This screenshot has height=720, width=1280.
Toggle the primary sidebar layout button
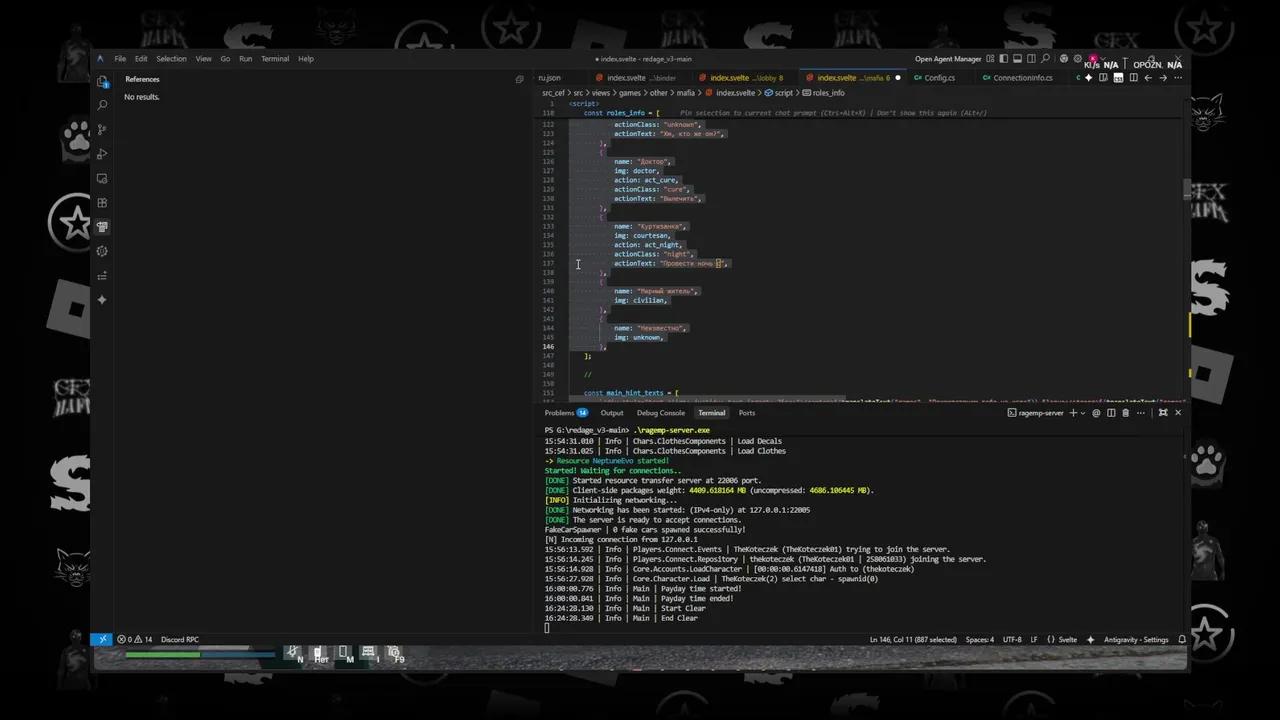1002,59
